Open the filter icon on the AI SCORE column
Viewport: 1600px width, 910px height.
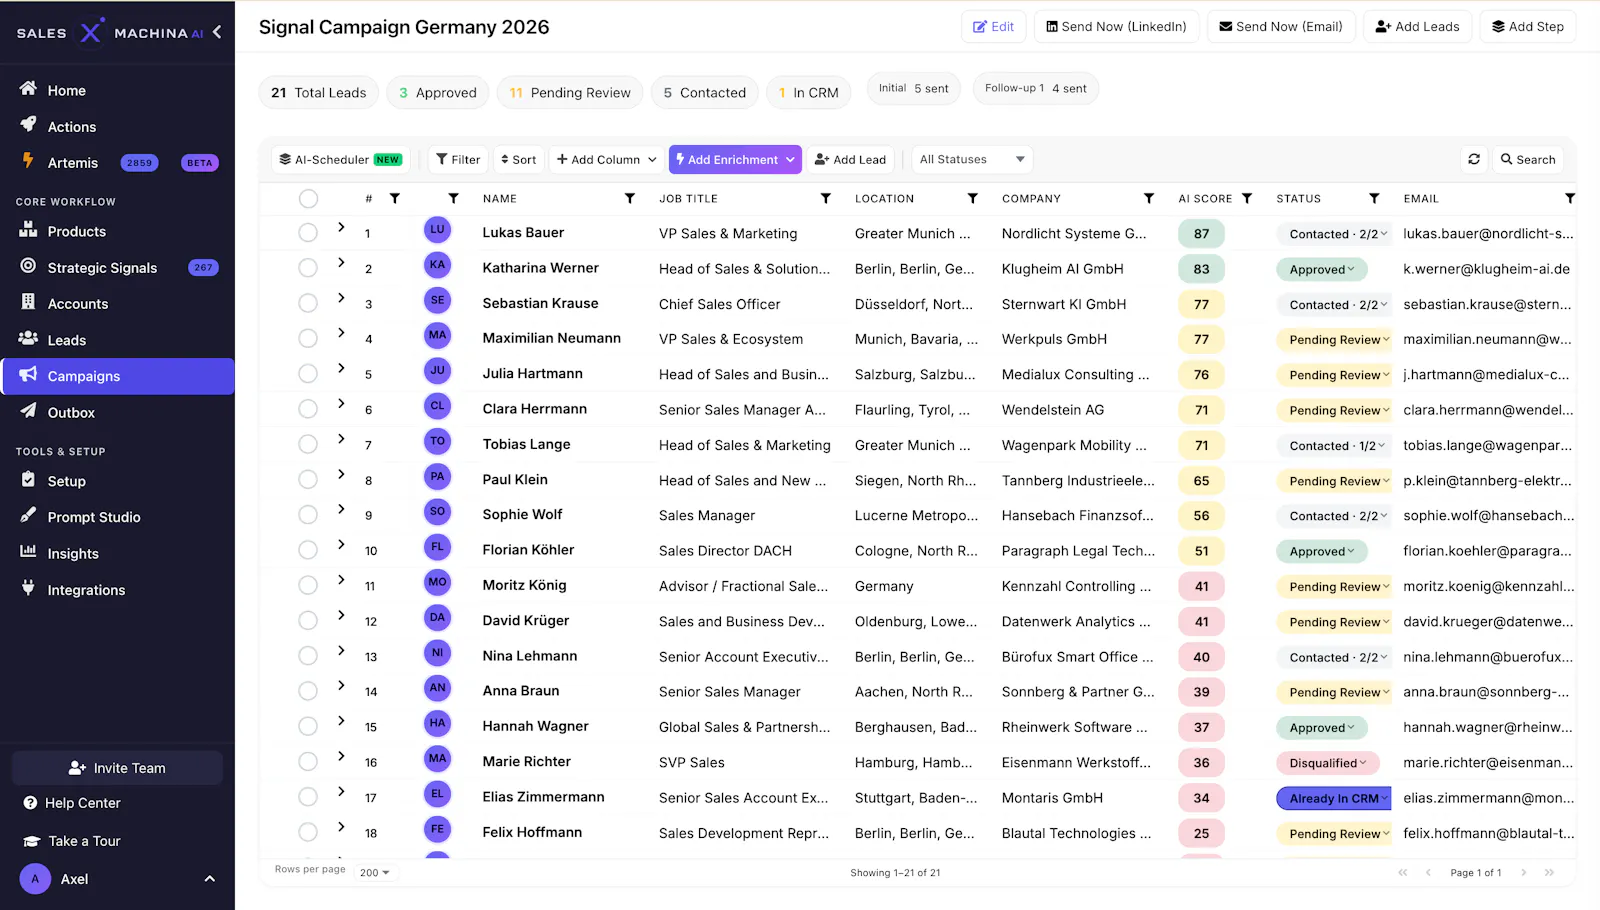[x=1247, y=199]
